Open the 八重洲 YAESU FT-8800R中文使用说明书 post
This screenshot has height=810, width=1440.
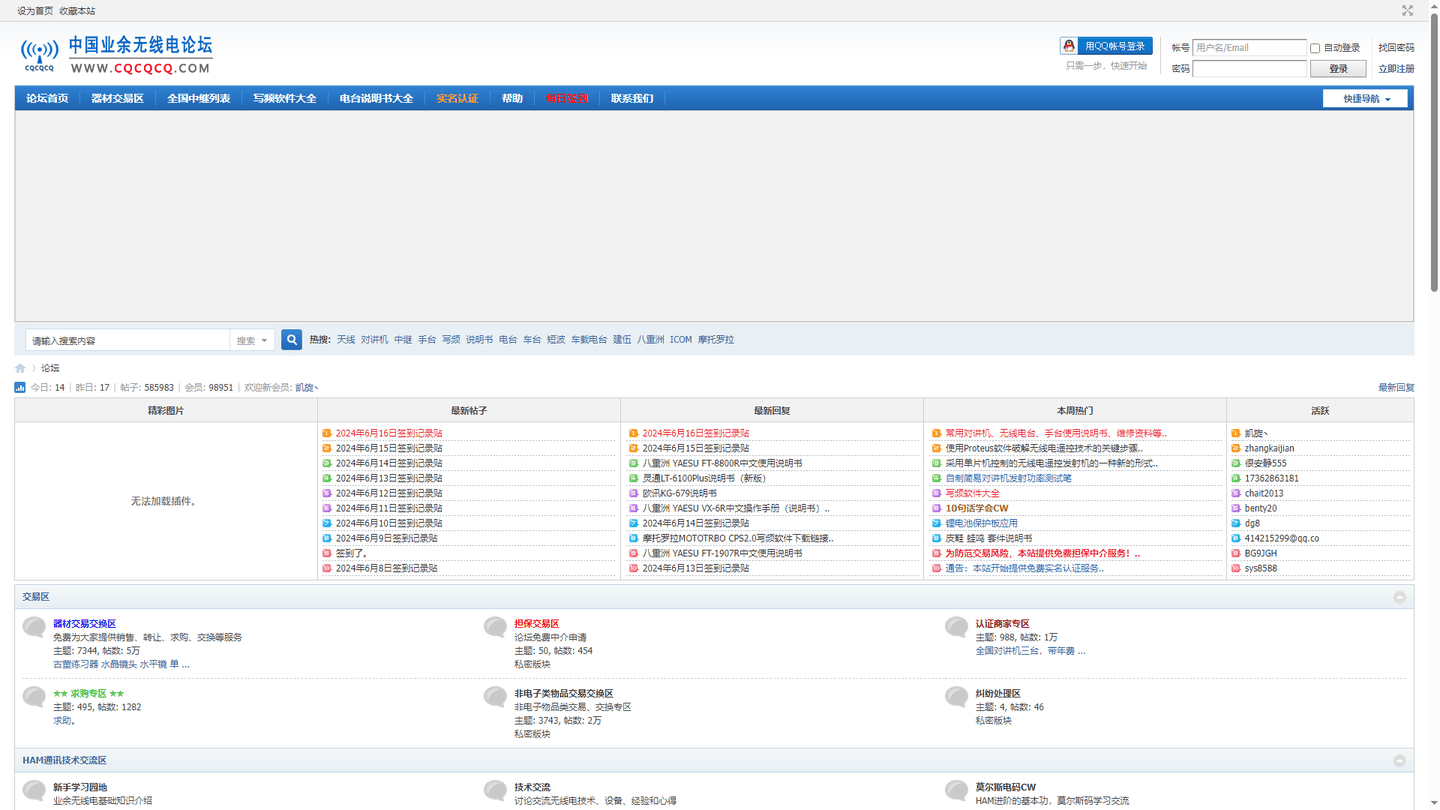(722, 463)
